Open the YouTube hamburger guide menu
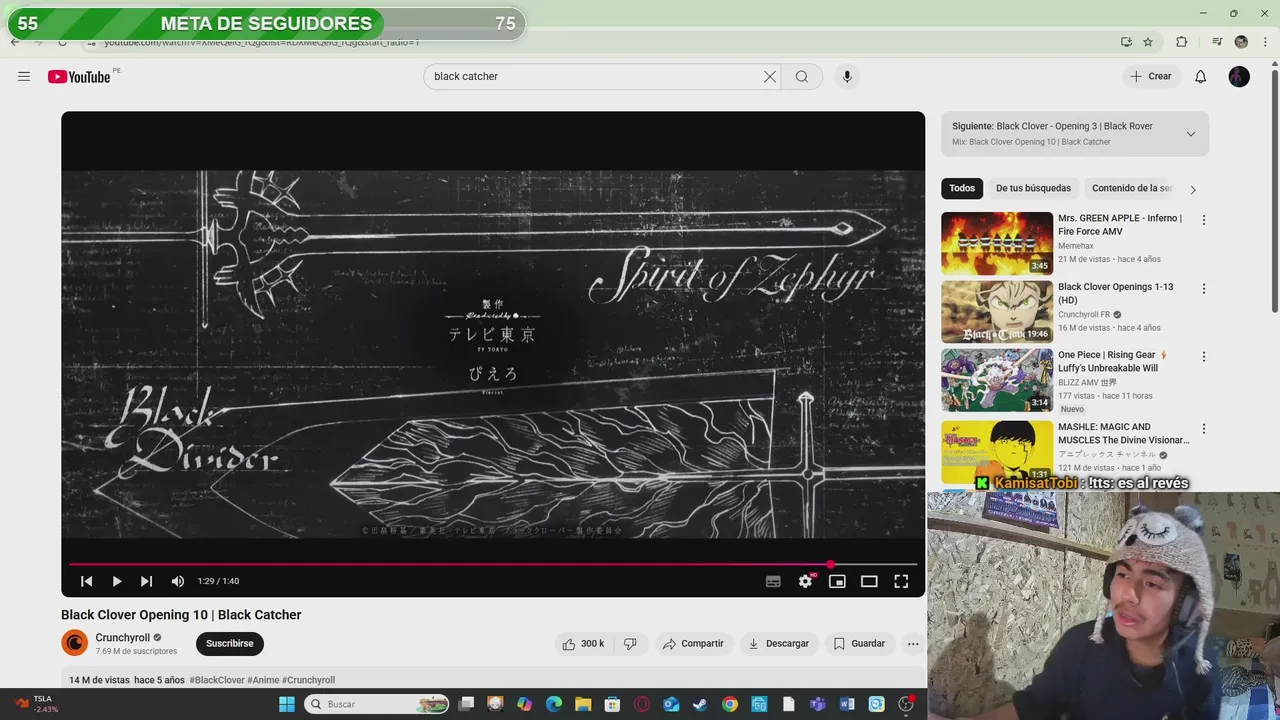The height and width of the screenshot is (720, 1280). tap(24, 76)
